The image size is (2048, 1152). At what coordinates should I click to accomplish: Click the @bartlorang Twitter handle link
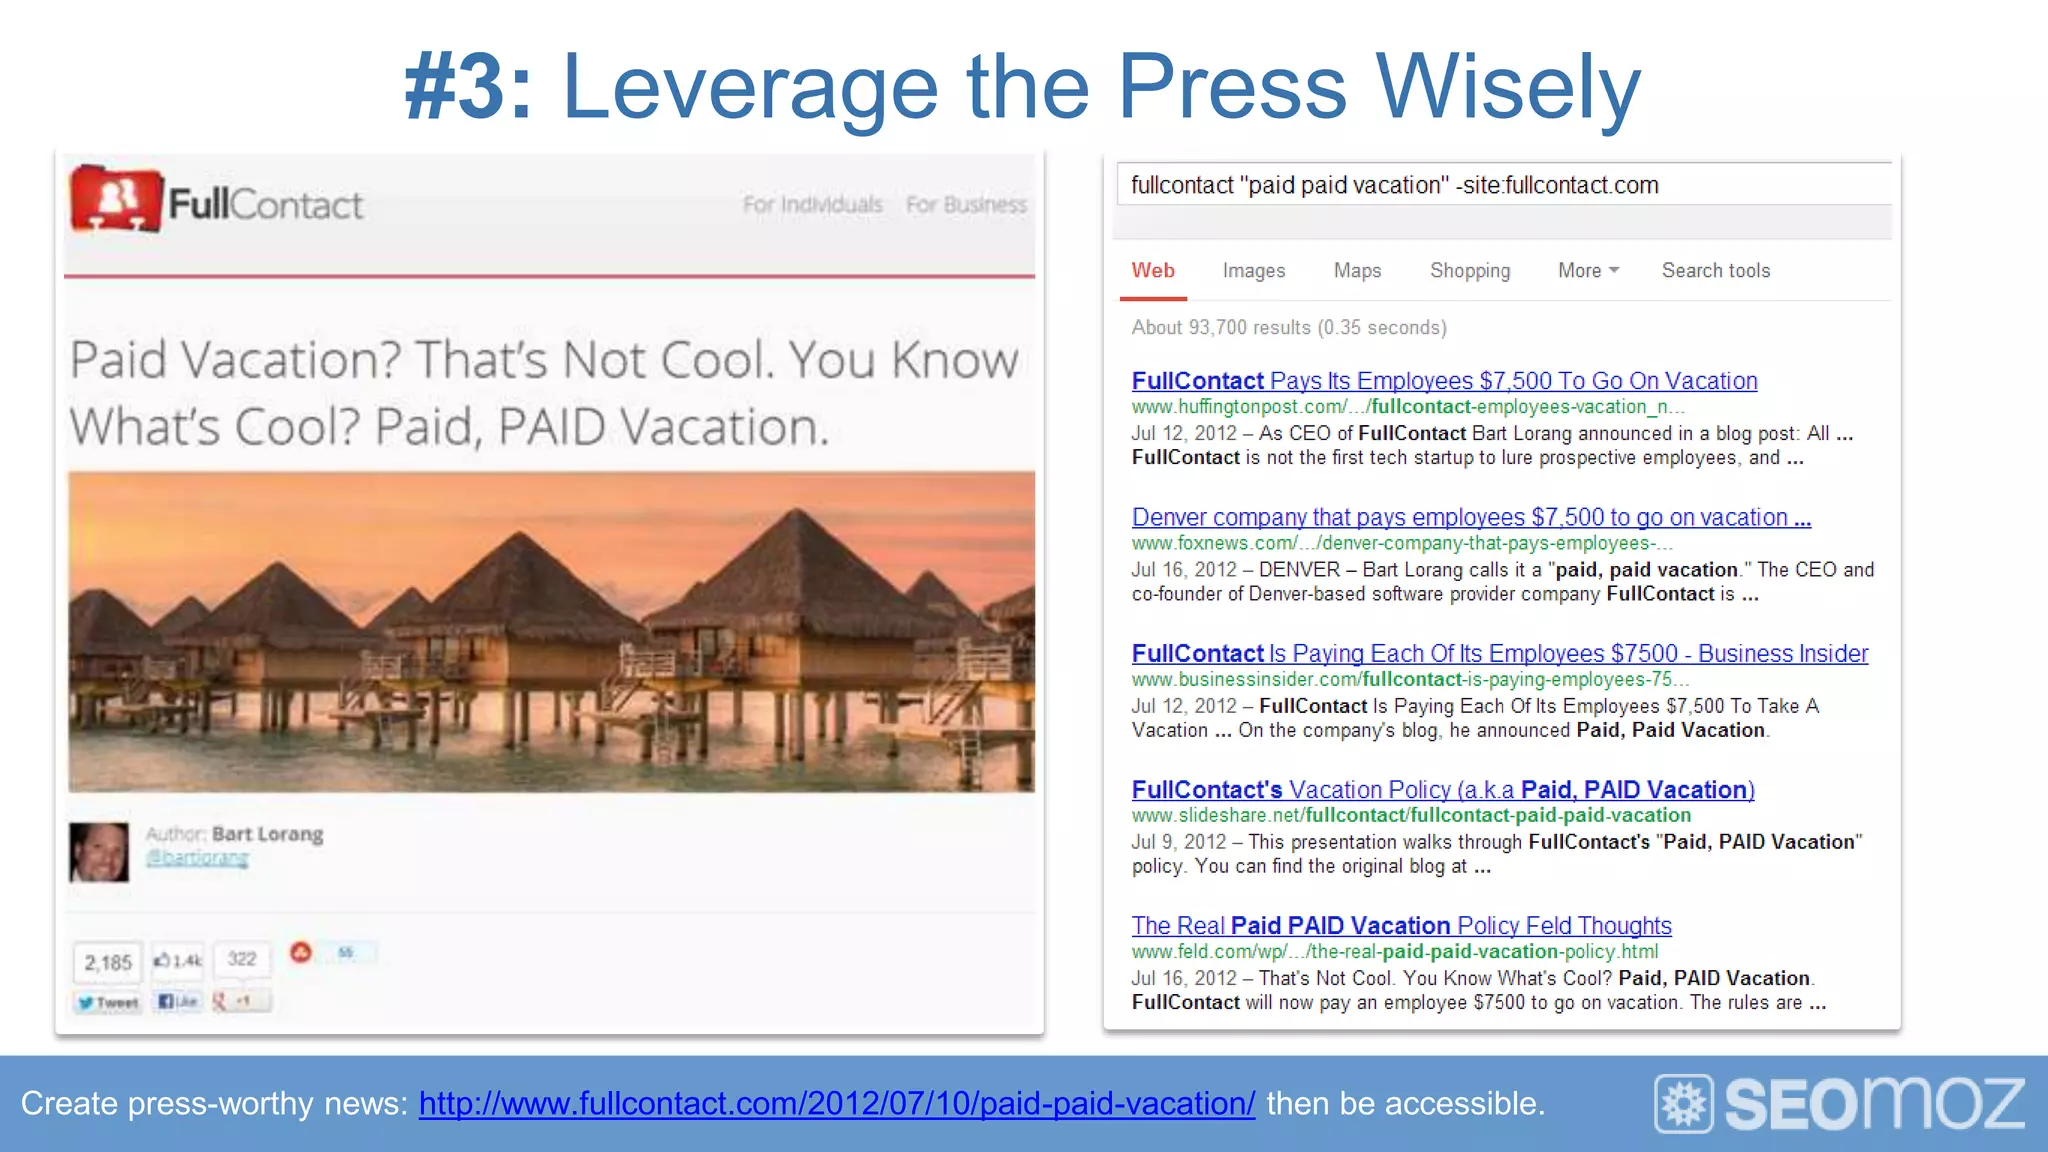click(x=197, y=858)
